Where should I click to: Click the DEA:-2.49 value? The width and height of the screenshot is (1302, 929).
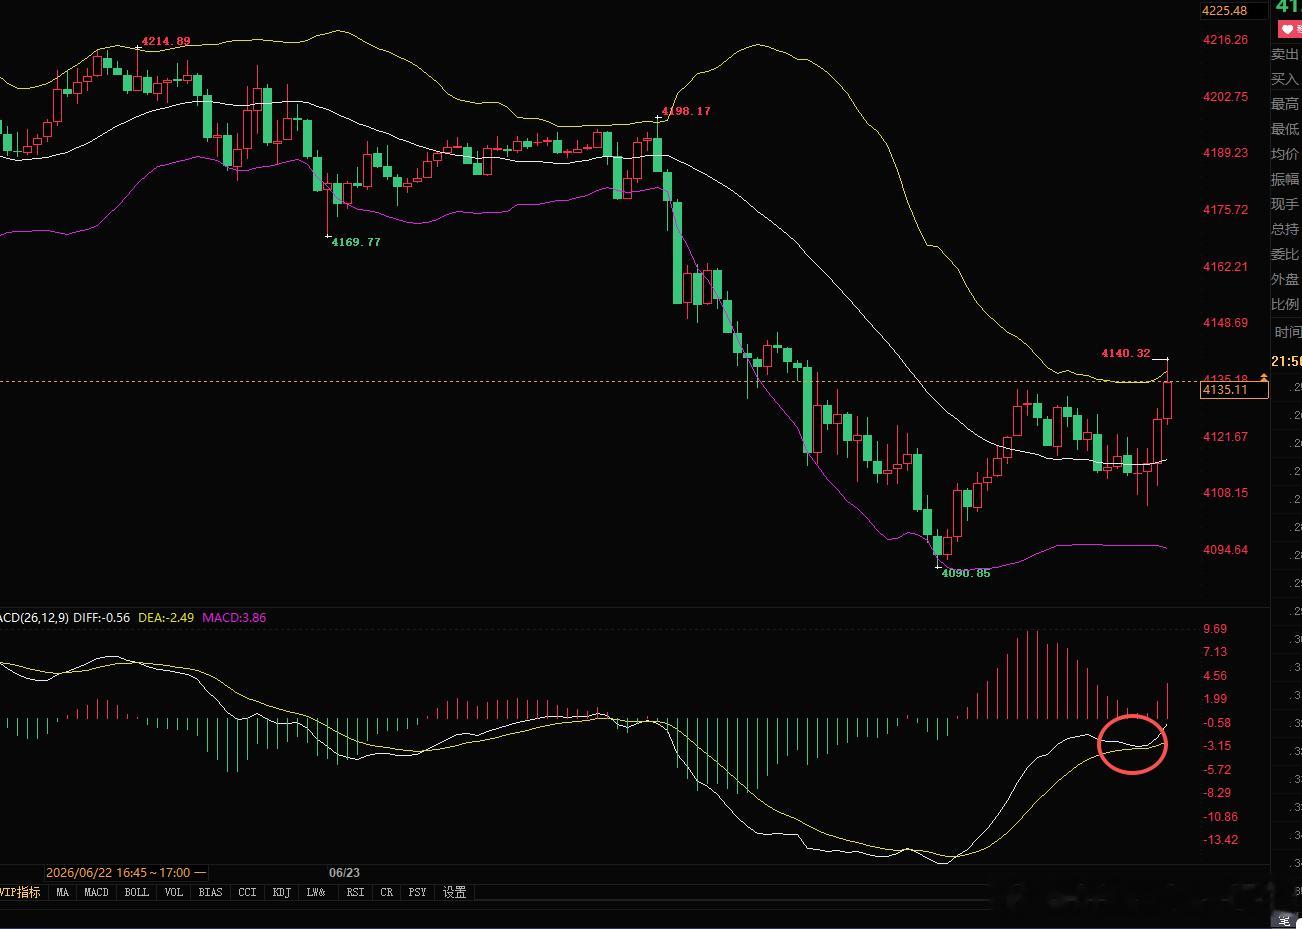[x=165, y=618]
